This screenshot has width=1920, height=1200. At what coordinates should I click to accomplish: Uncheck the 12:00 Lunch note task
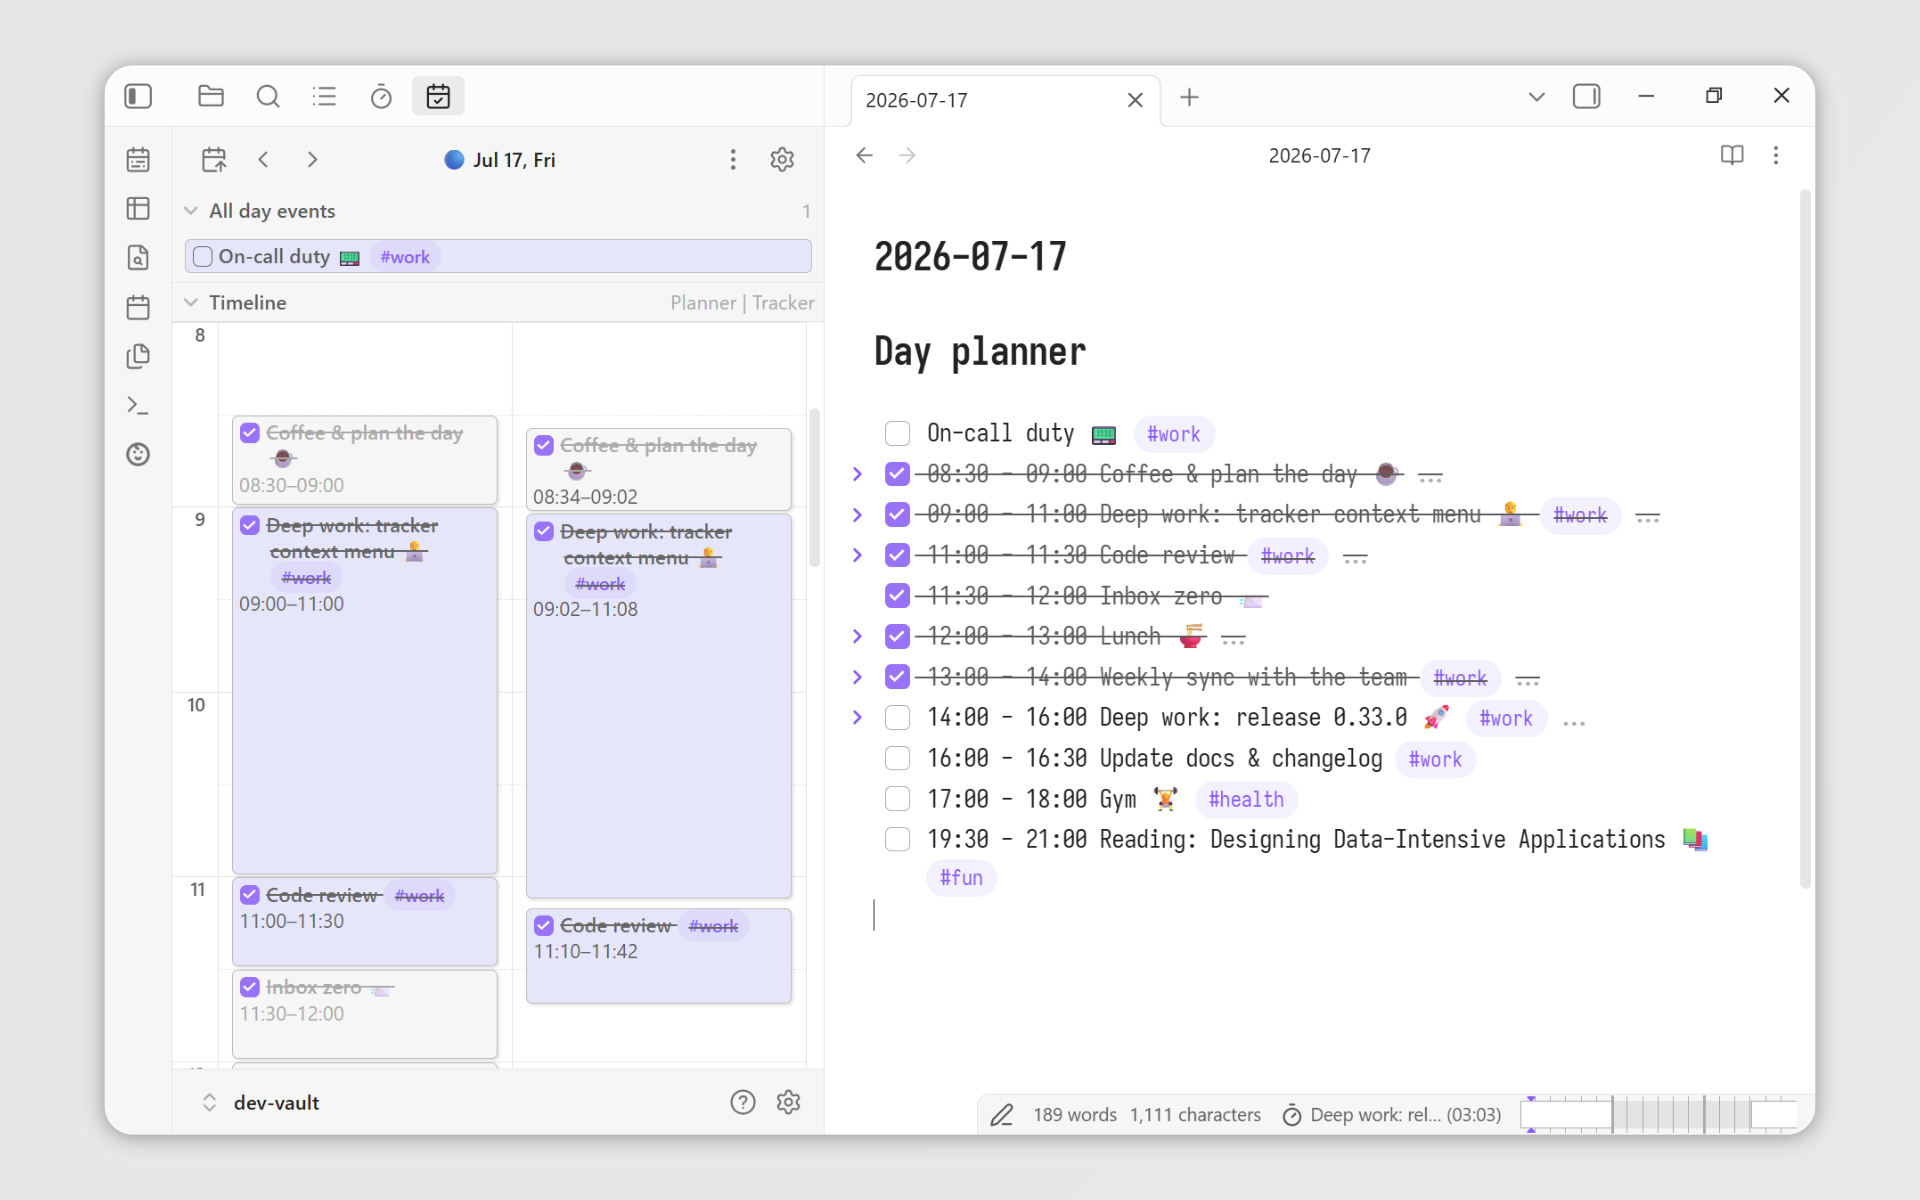click(x=897, y=636)
